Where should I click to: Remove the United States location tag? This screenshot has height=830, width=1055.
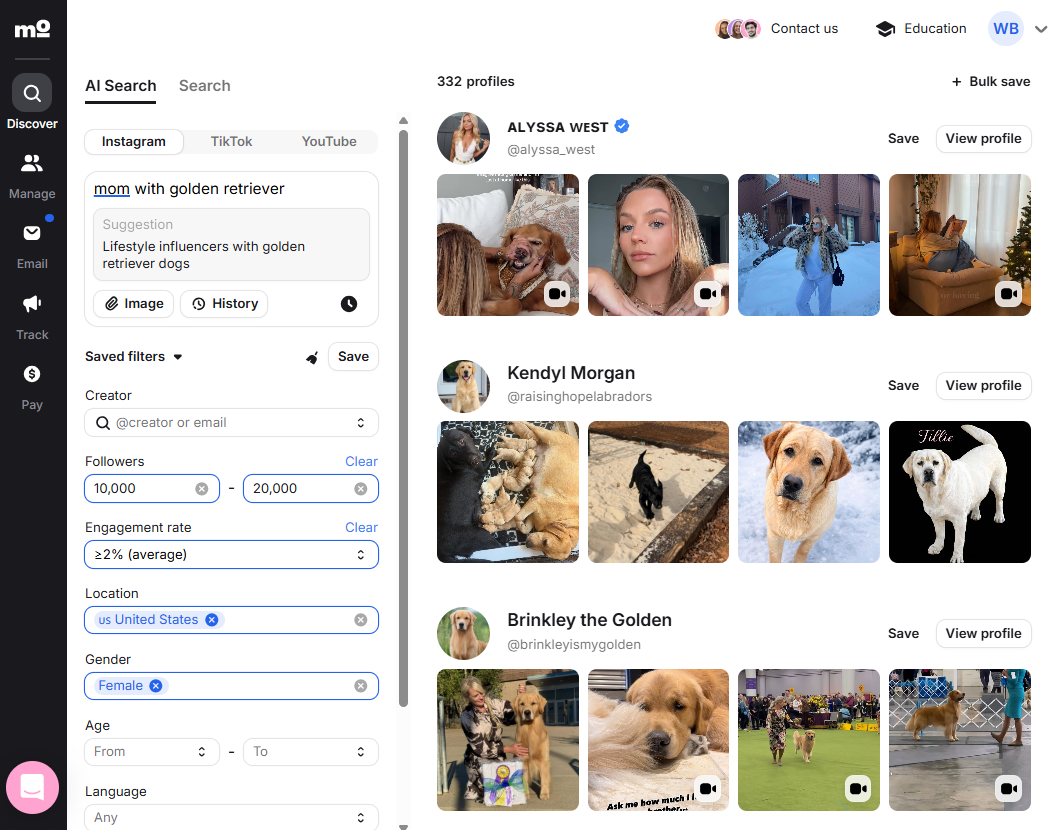tap(212, 620)
